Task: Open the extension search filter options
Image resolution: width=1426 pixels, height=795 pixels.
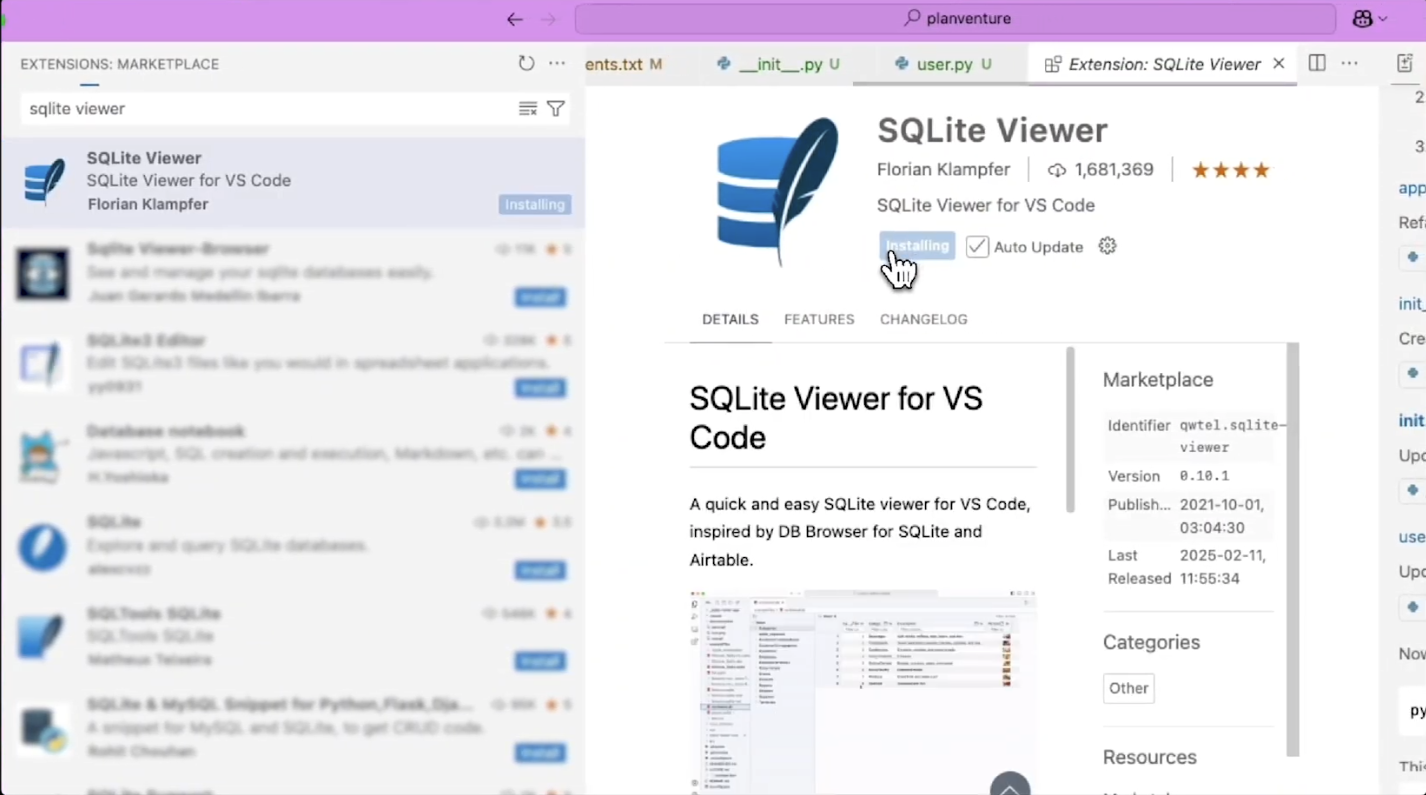Action: coord(556,109)
